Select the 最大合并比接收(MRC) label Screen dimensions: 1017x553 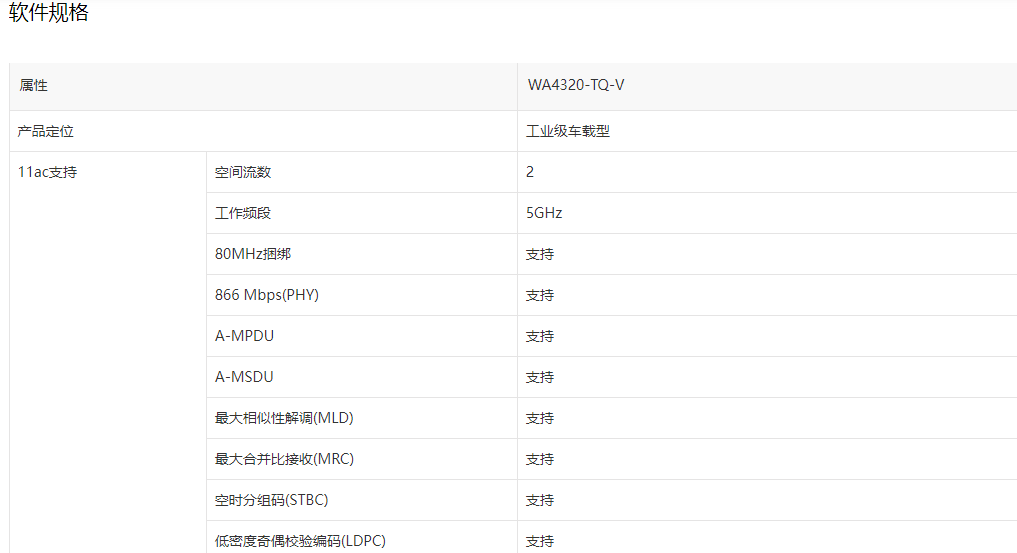pos(284,459)
